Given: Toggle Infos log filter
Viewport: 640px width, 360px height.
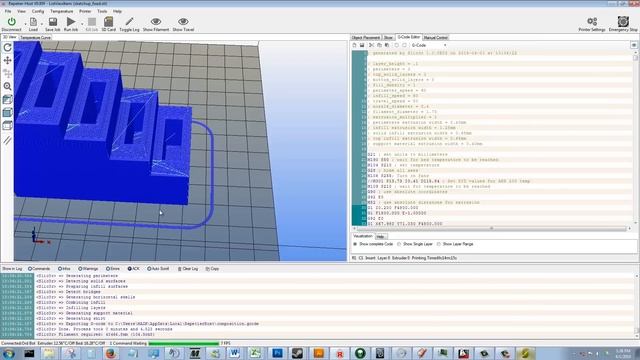Looking at the screenshot, I should click(x=64, y=269).
